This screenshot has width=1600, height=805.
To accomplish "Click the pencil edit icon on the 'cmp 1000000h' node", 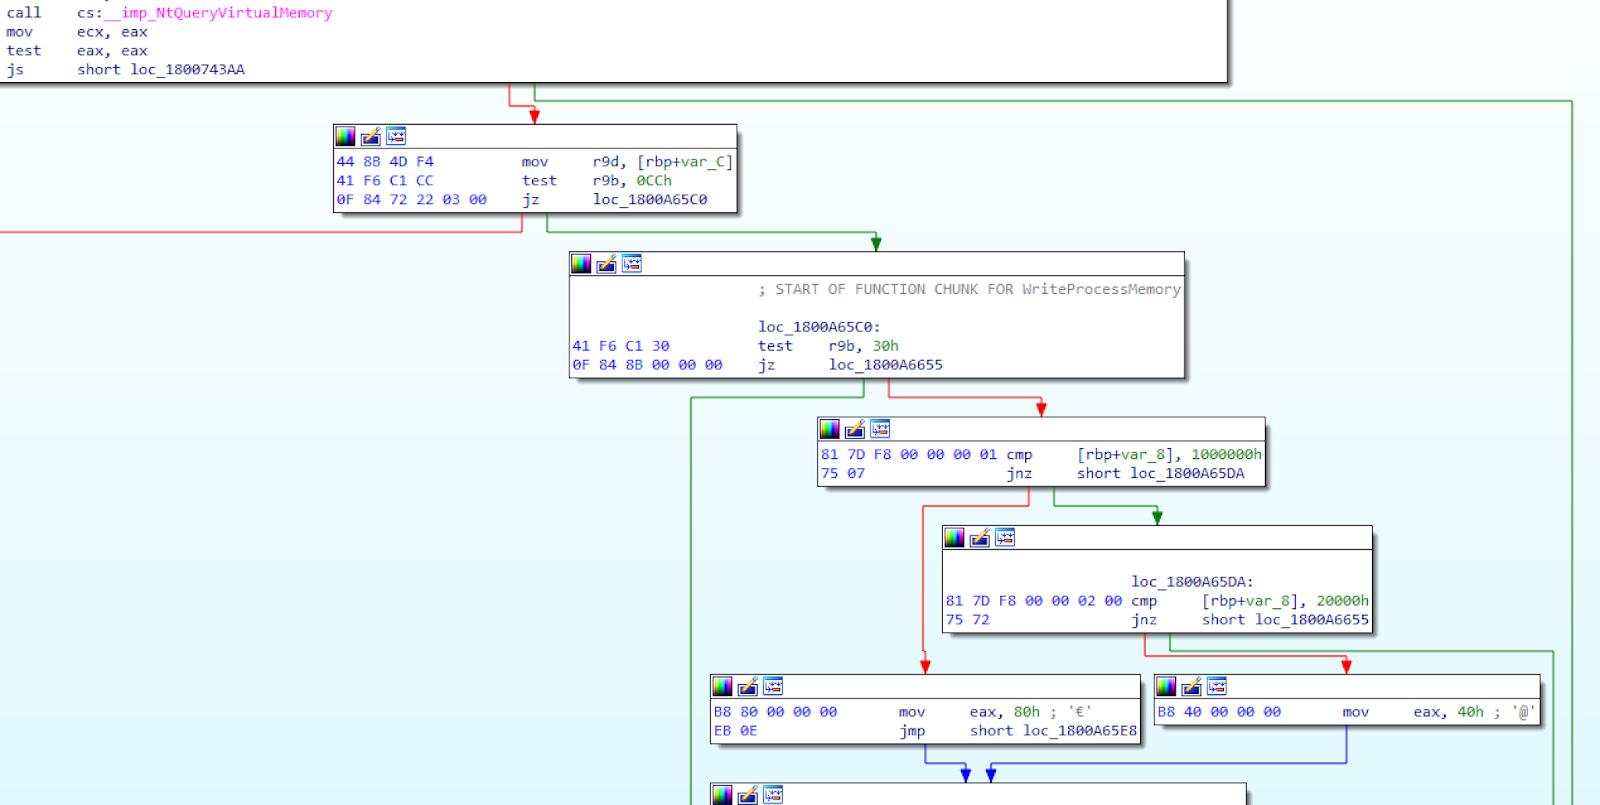I will pos(854,429).
